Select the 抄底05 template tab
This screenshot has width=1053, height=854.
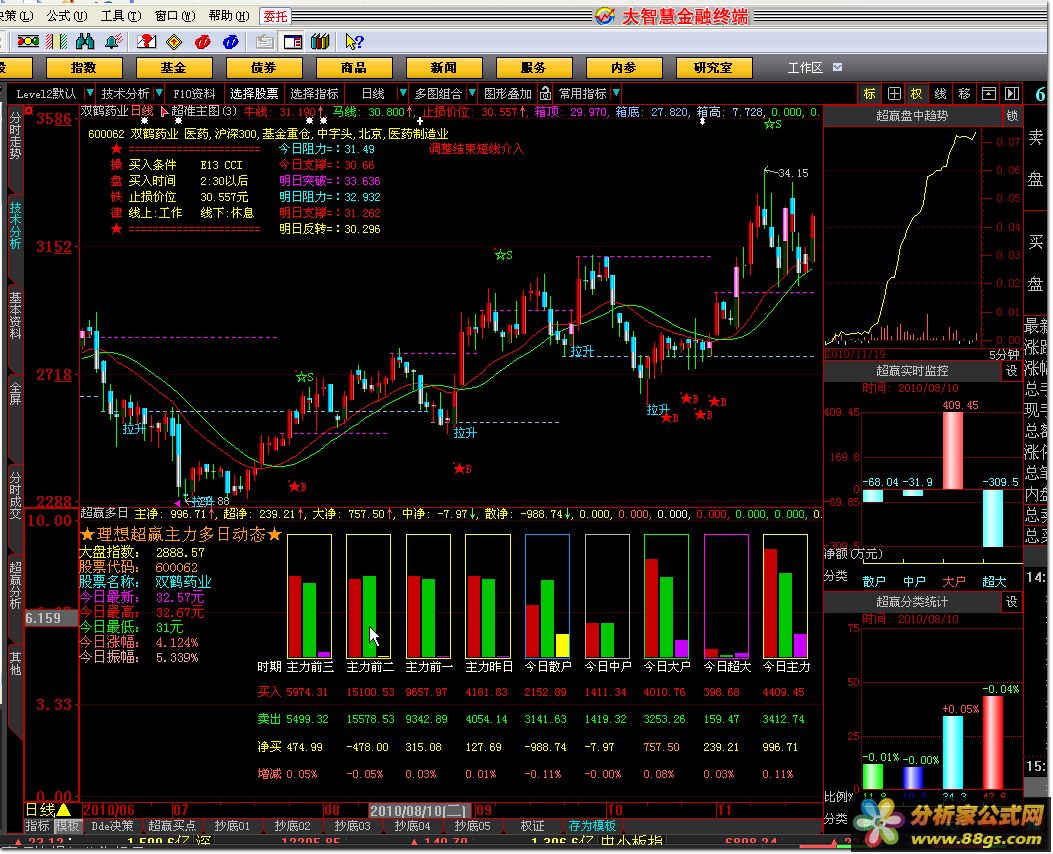click(x=473, y=826)
